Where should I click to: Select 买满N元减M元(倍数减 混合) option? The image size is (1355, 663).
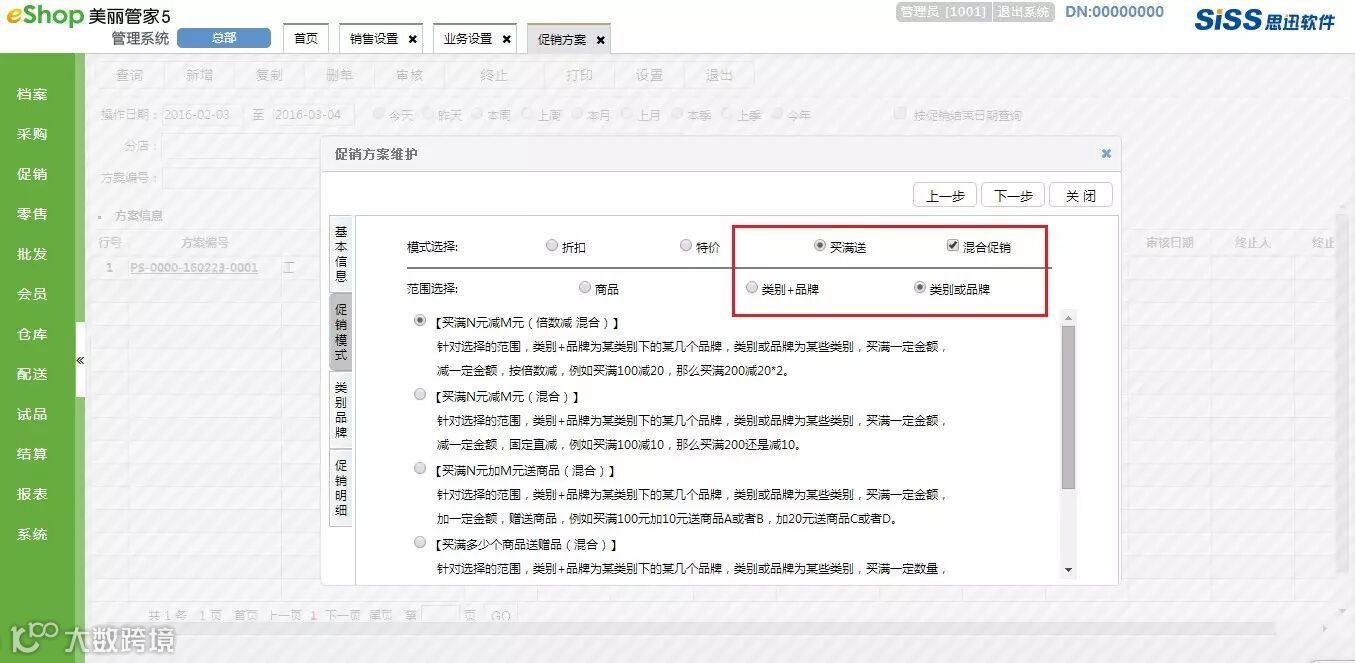tap(420, 321)
